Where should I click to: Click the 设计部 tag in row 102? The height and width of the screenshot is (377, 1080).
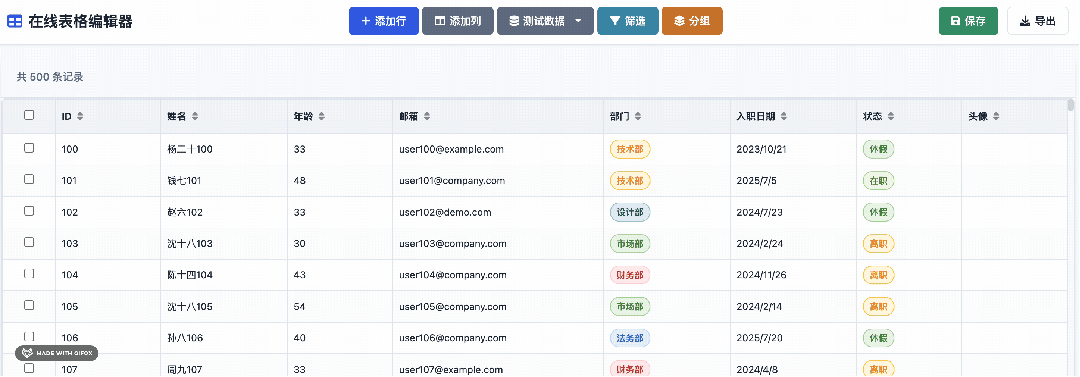(630, 212)
